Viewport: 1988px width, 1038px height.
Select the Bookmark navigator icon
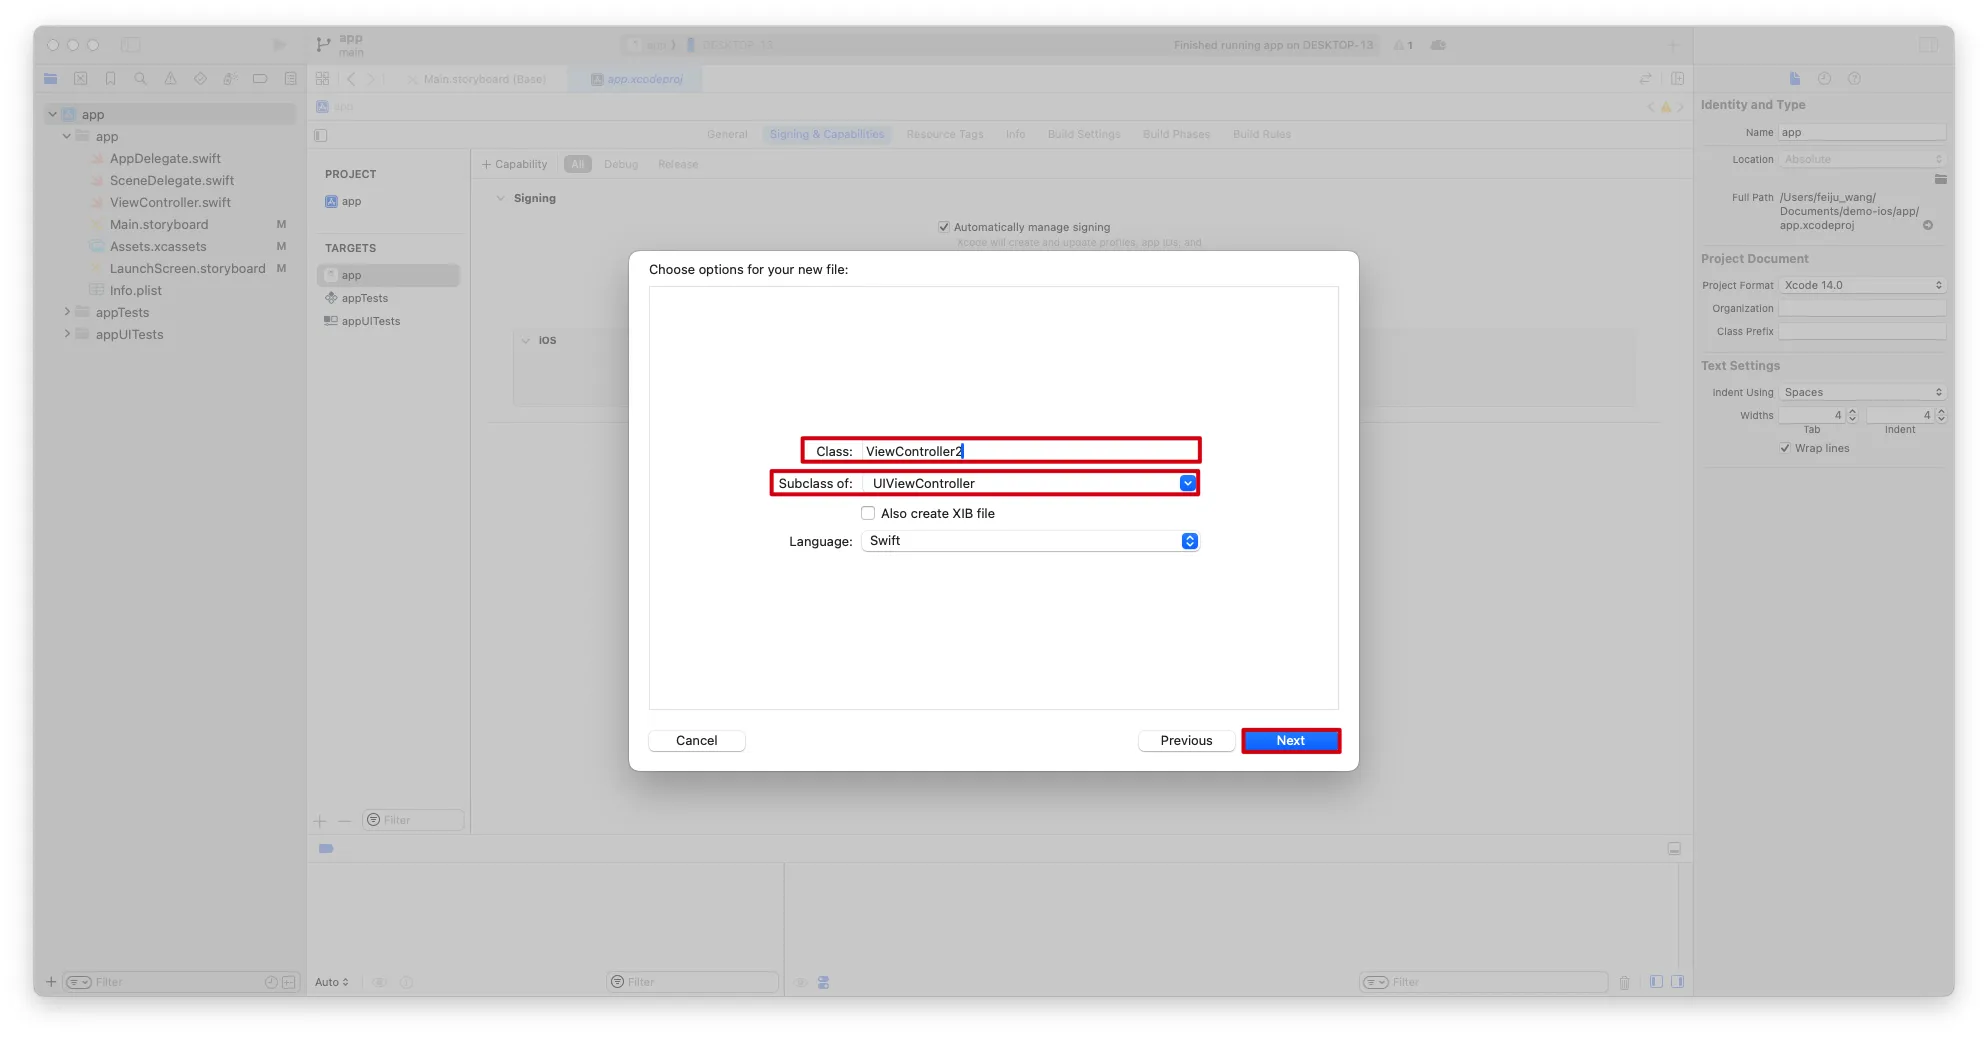click(x=110, y=79)
